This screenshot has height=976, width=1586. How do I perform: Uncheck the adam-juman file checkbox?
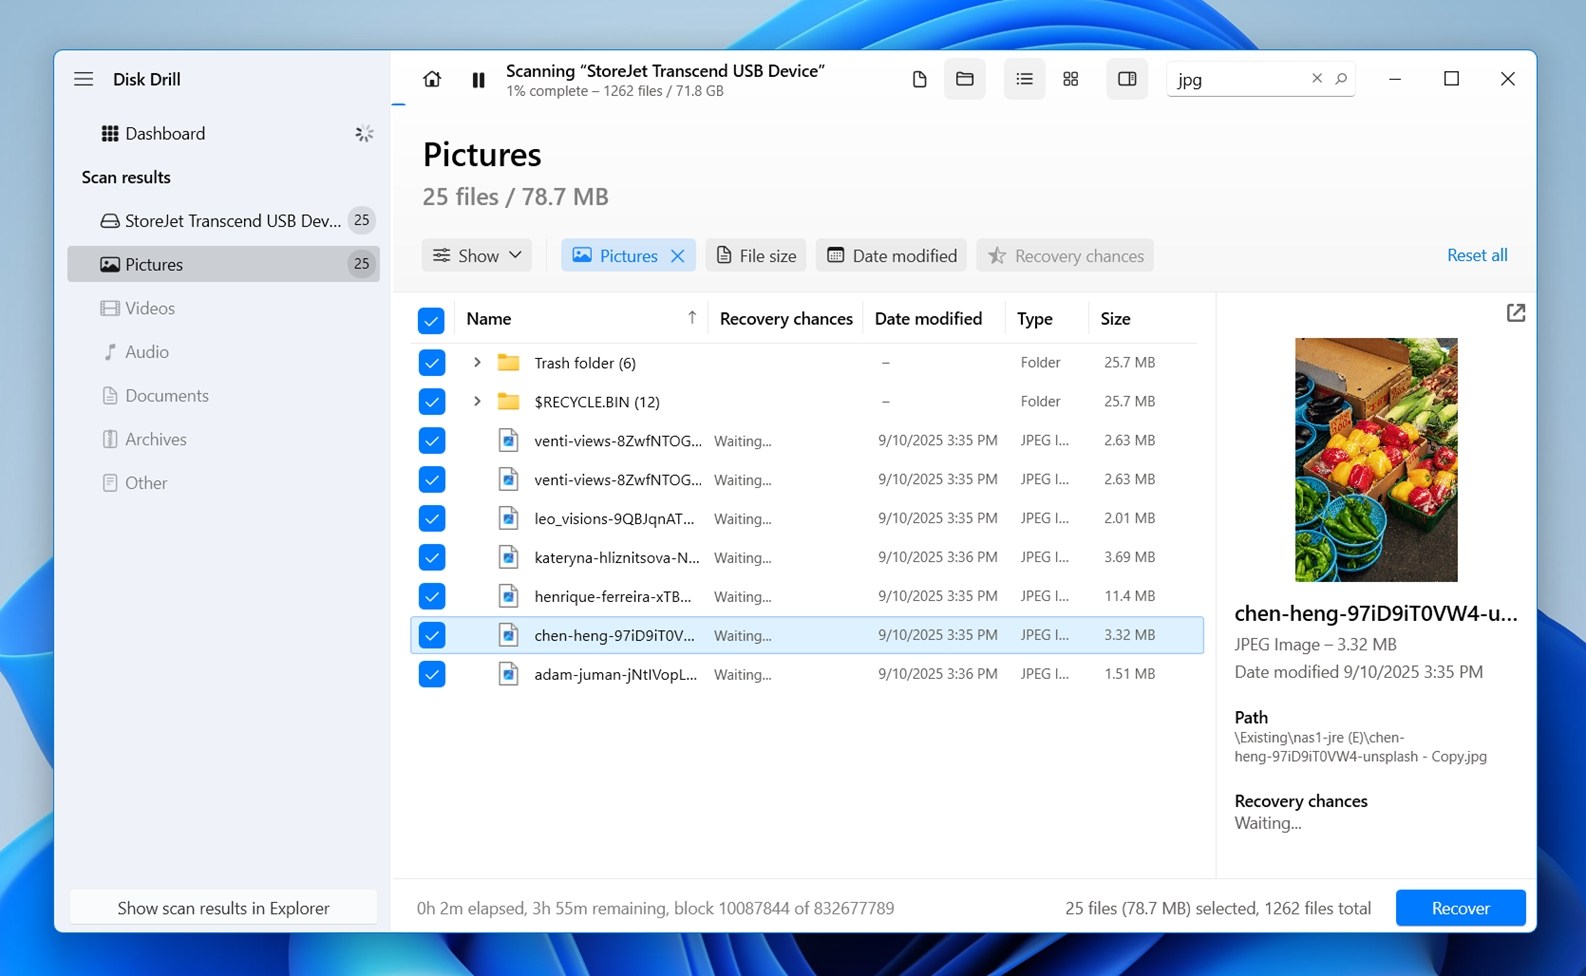point(431,674)
